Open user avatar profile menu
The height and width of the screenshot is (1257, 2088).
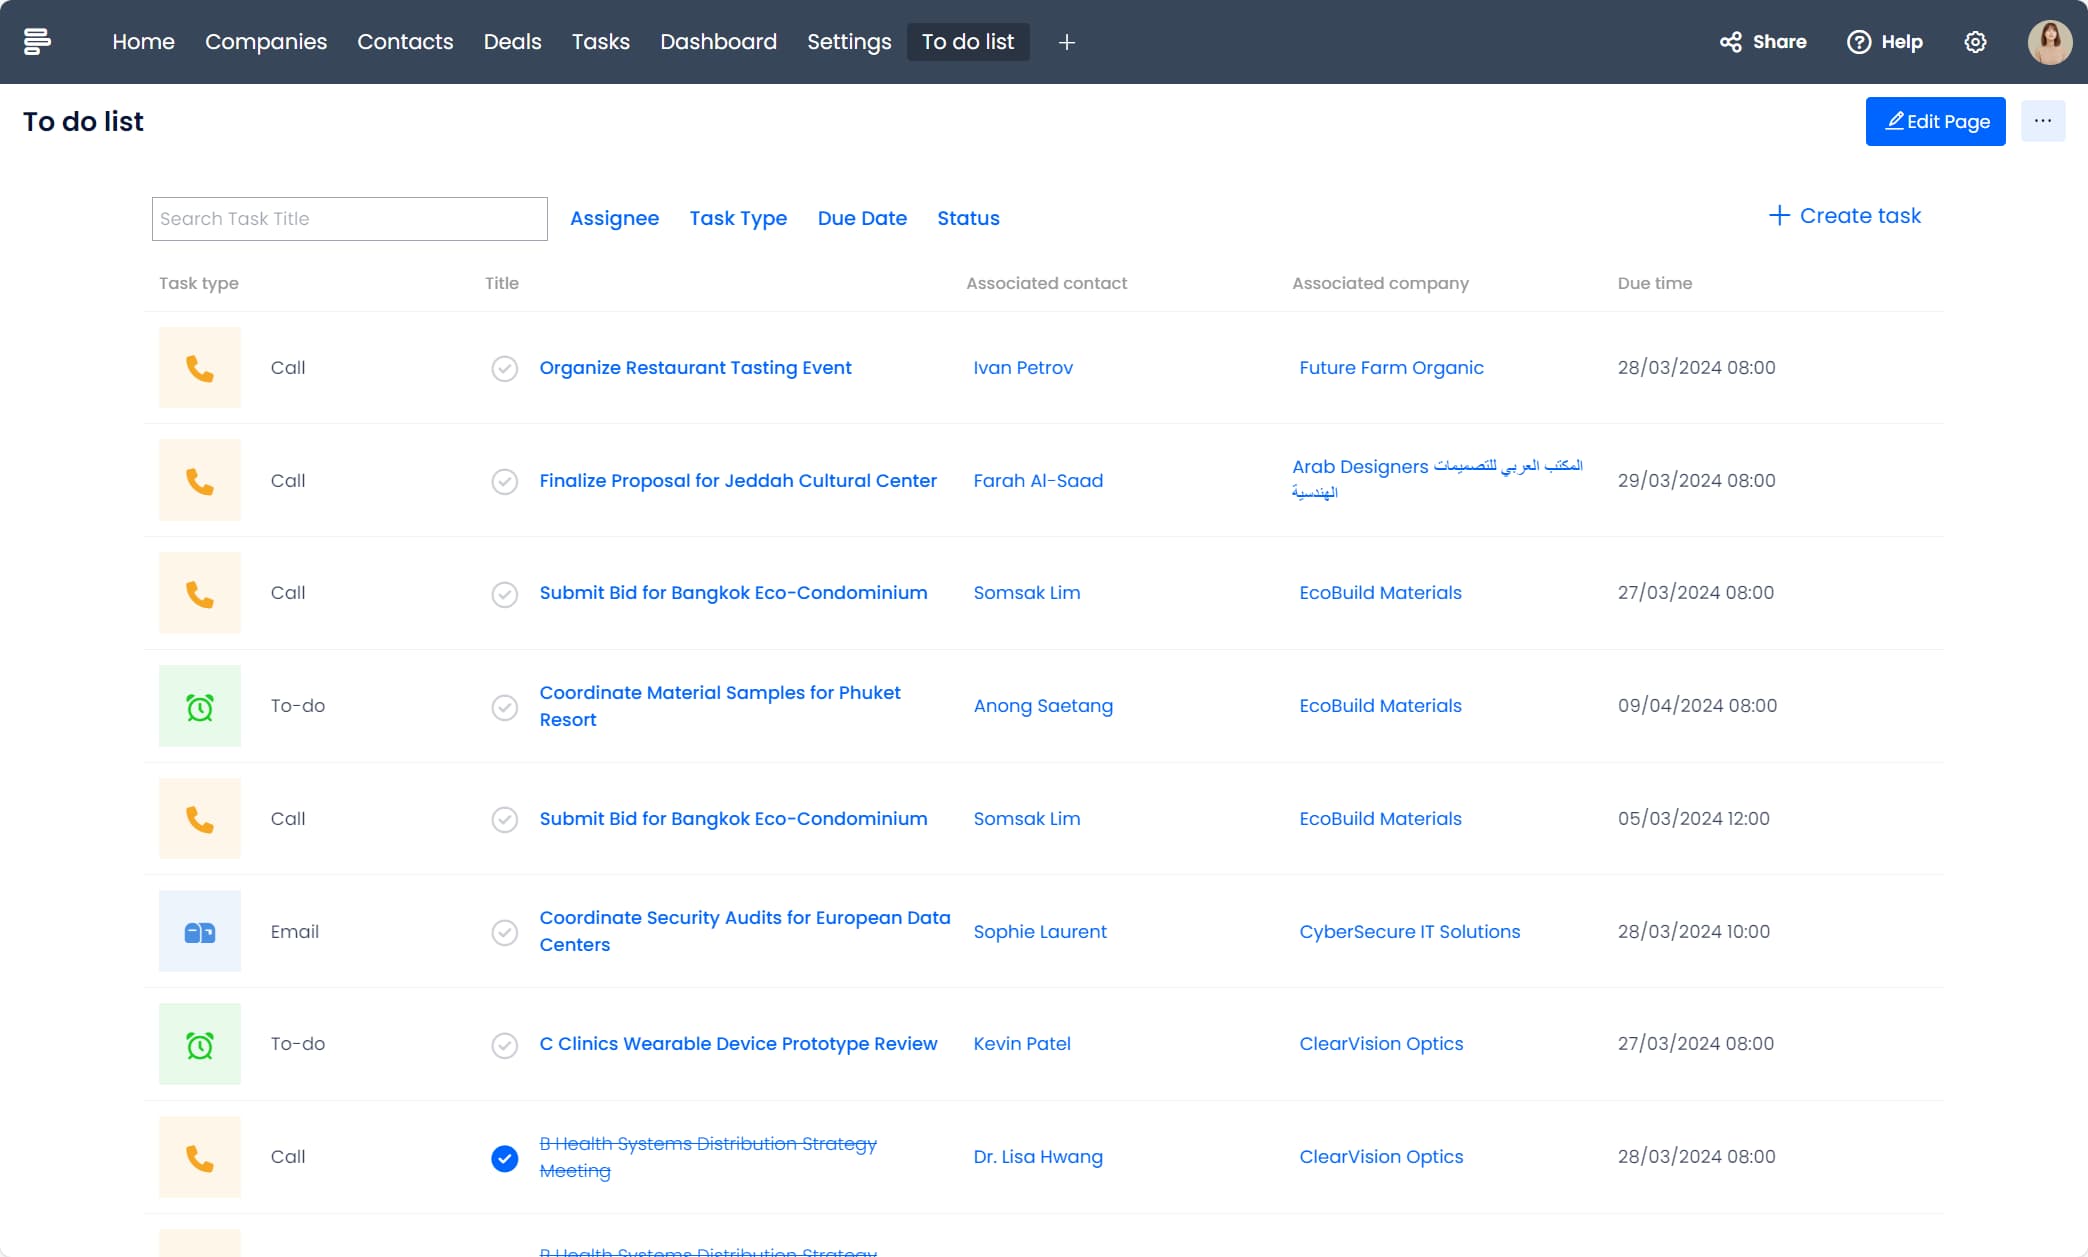click(2049, 42)
